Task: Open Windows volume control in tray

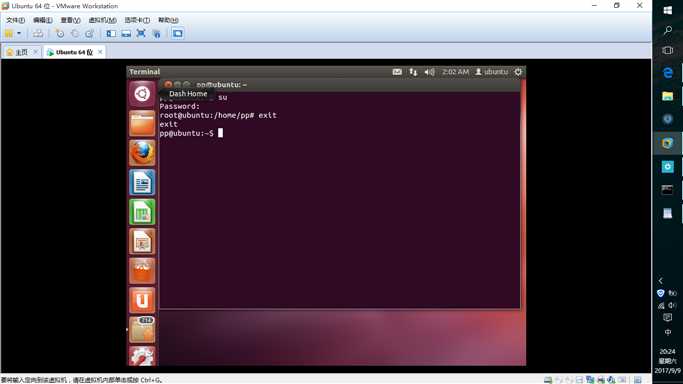Action: [x=673, y=305]
